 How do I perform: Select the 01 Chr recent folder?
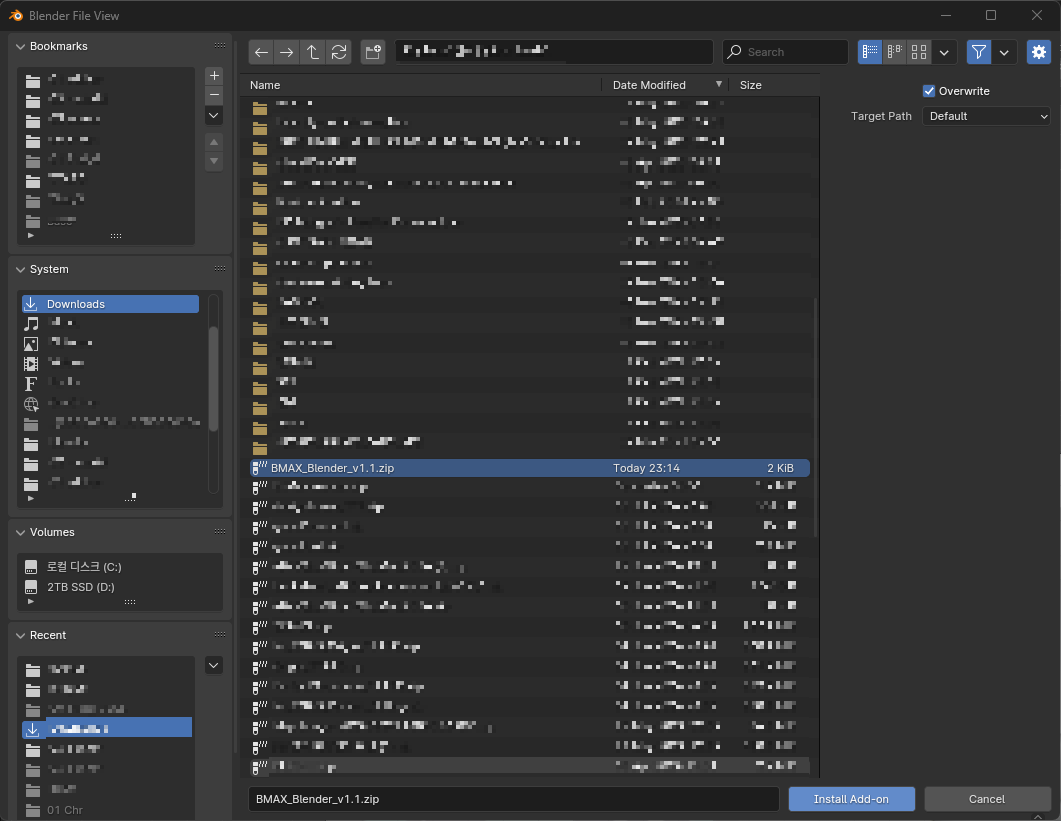pyautogui.click(x=65, y=809)
